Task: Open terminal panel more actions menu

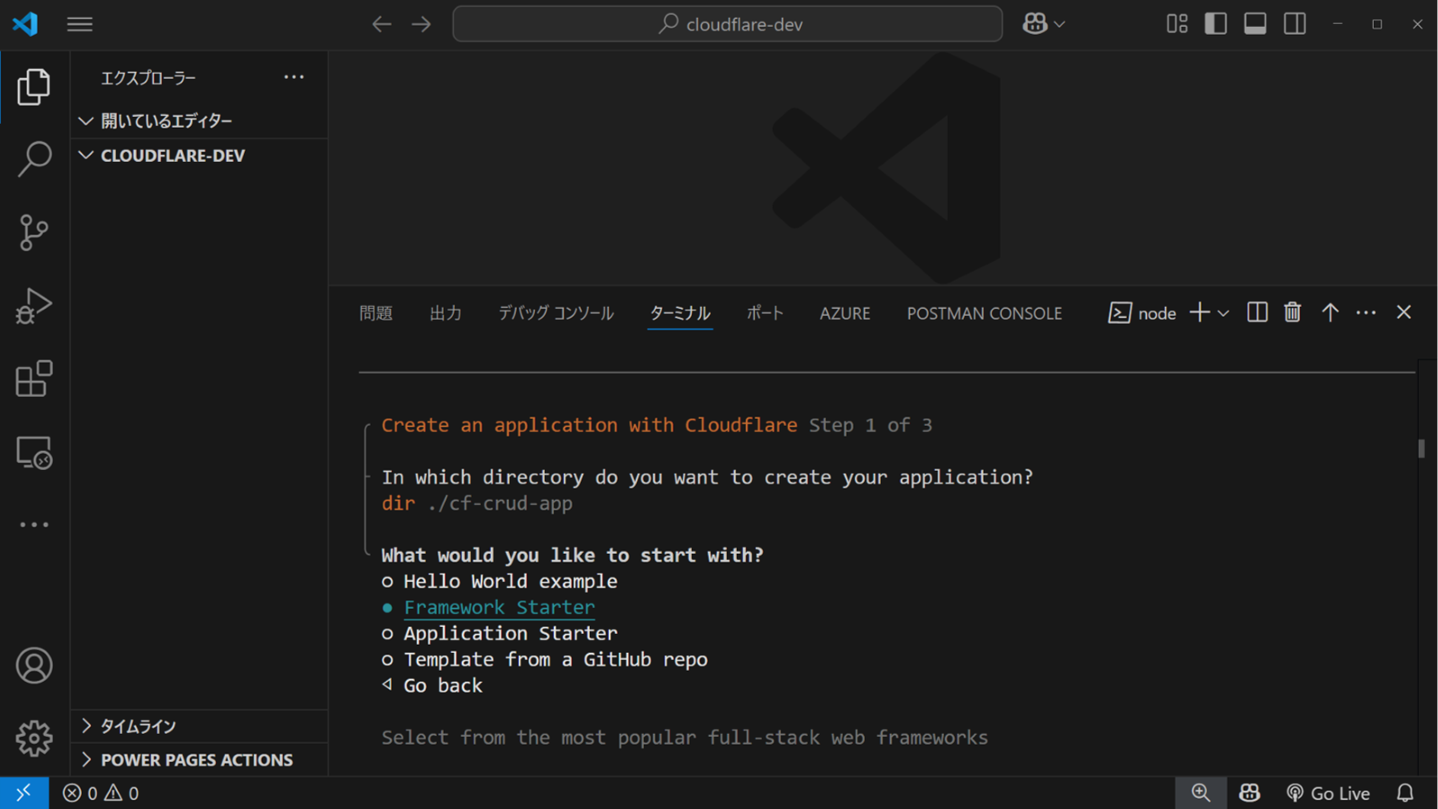Action: click(1366, 312)
